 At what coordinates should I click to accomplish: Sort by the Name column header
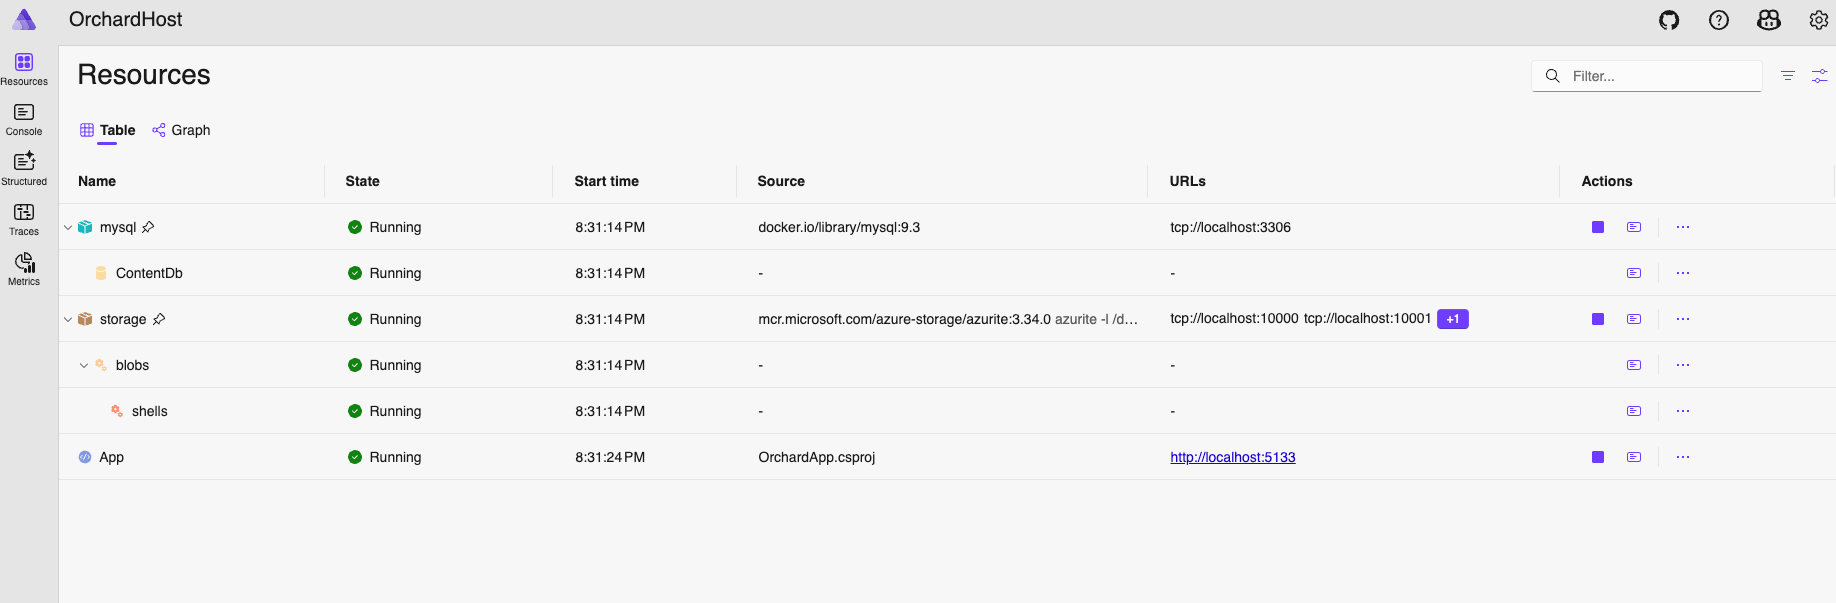[x=97, y=181]
